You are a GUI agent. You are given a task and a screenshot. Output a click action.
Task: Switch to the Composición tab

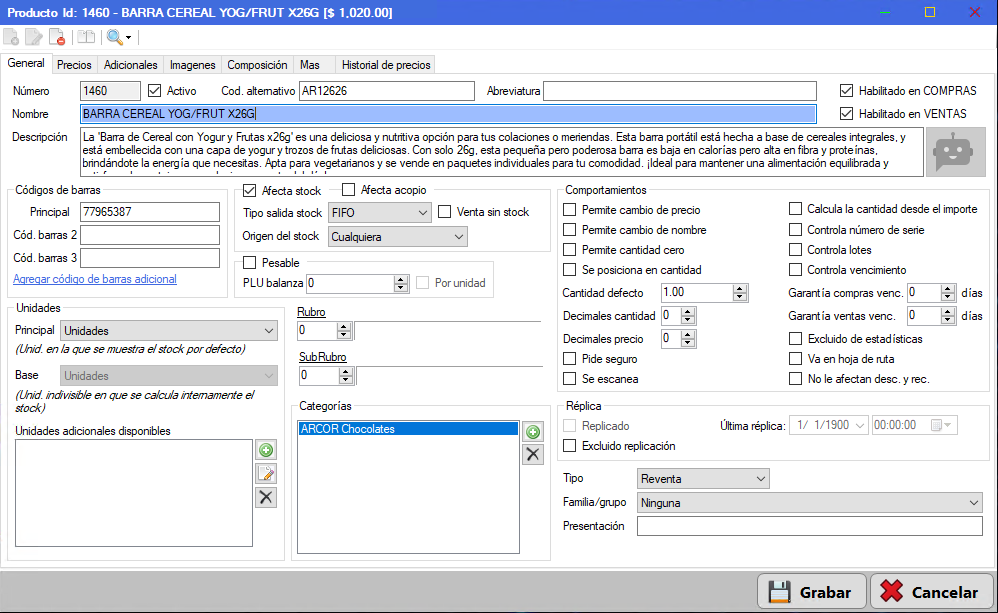[257, 65]
